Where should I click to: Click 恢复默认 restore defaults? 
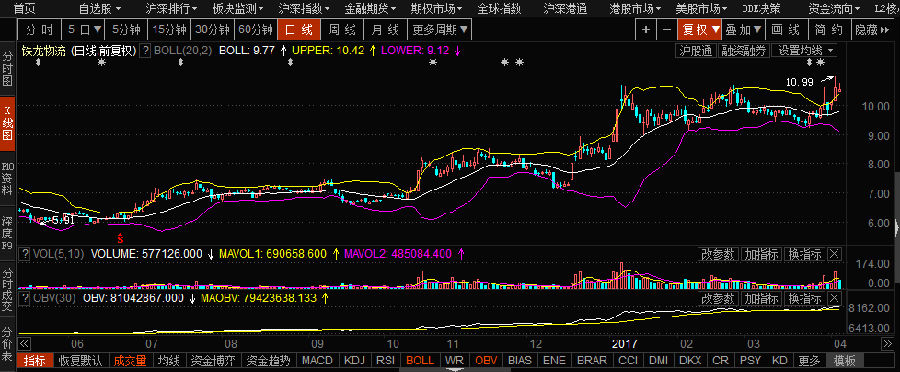(80, 361)
